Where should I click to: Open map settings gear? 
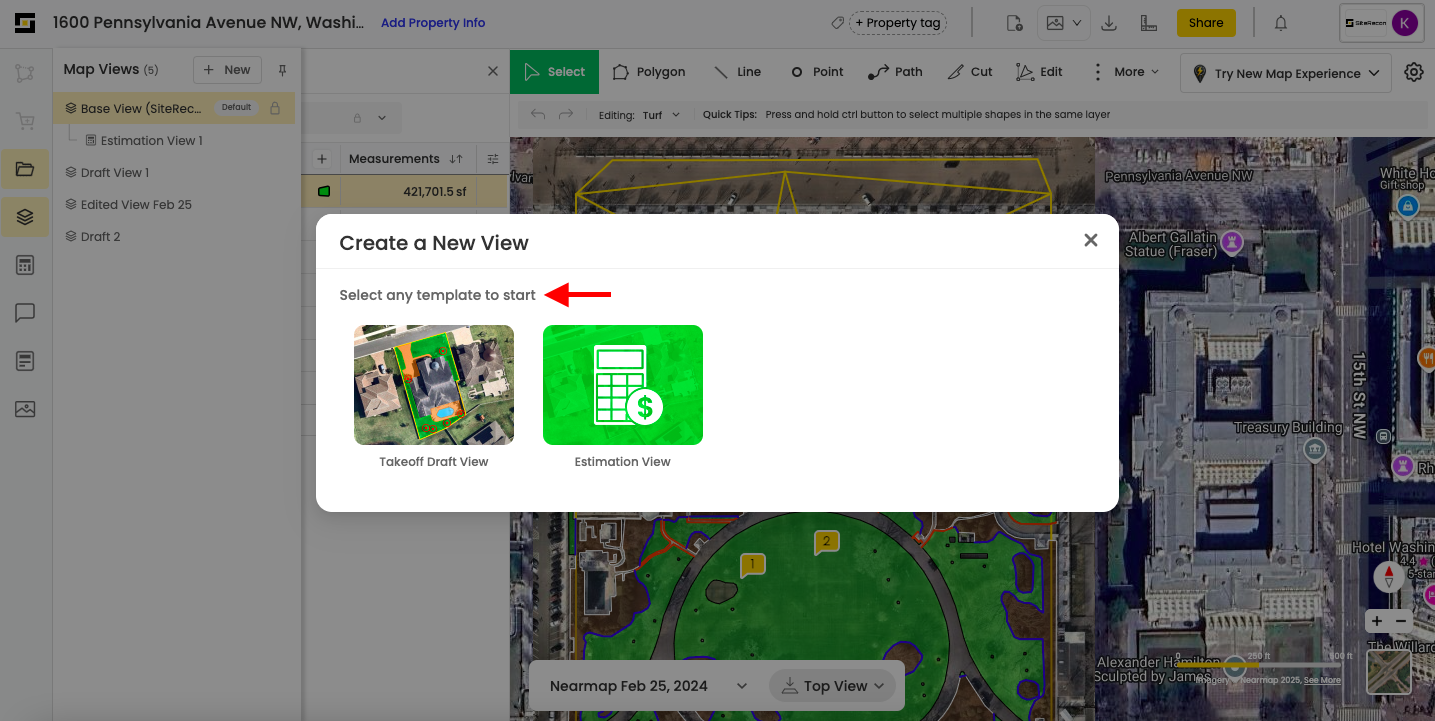[1414, 72]
